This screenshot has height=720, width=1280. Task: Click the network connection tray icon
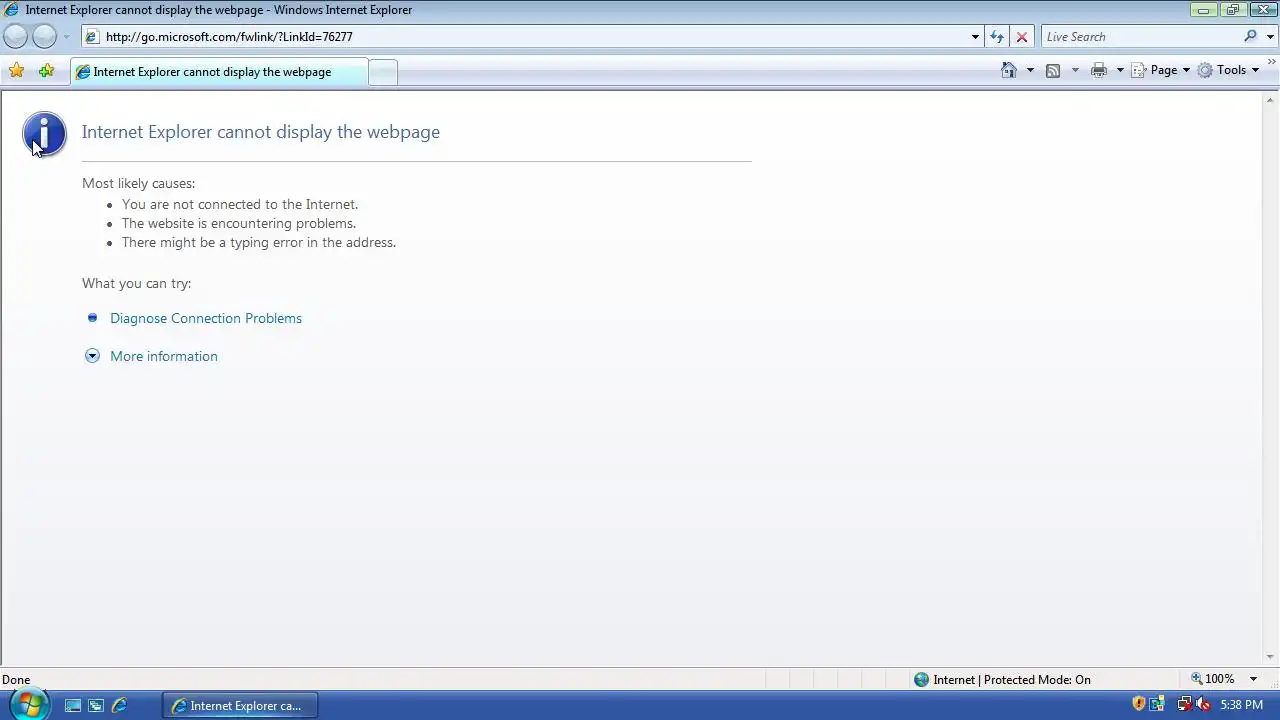point(1184,704)
